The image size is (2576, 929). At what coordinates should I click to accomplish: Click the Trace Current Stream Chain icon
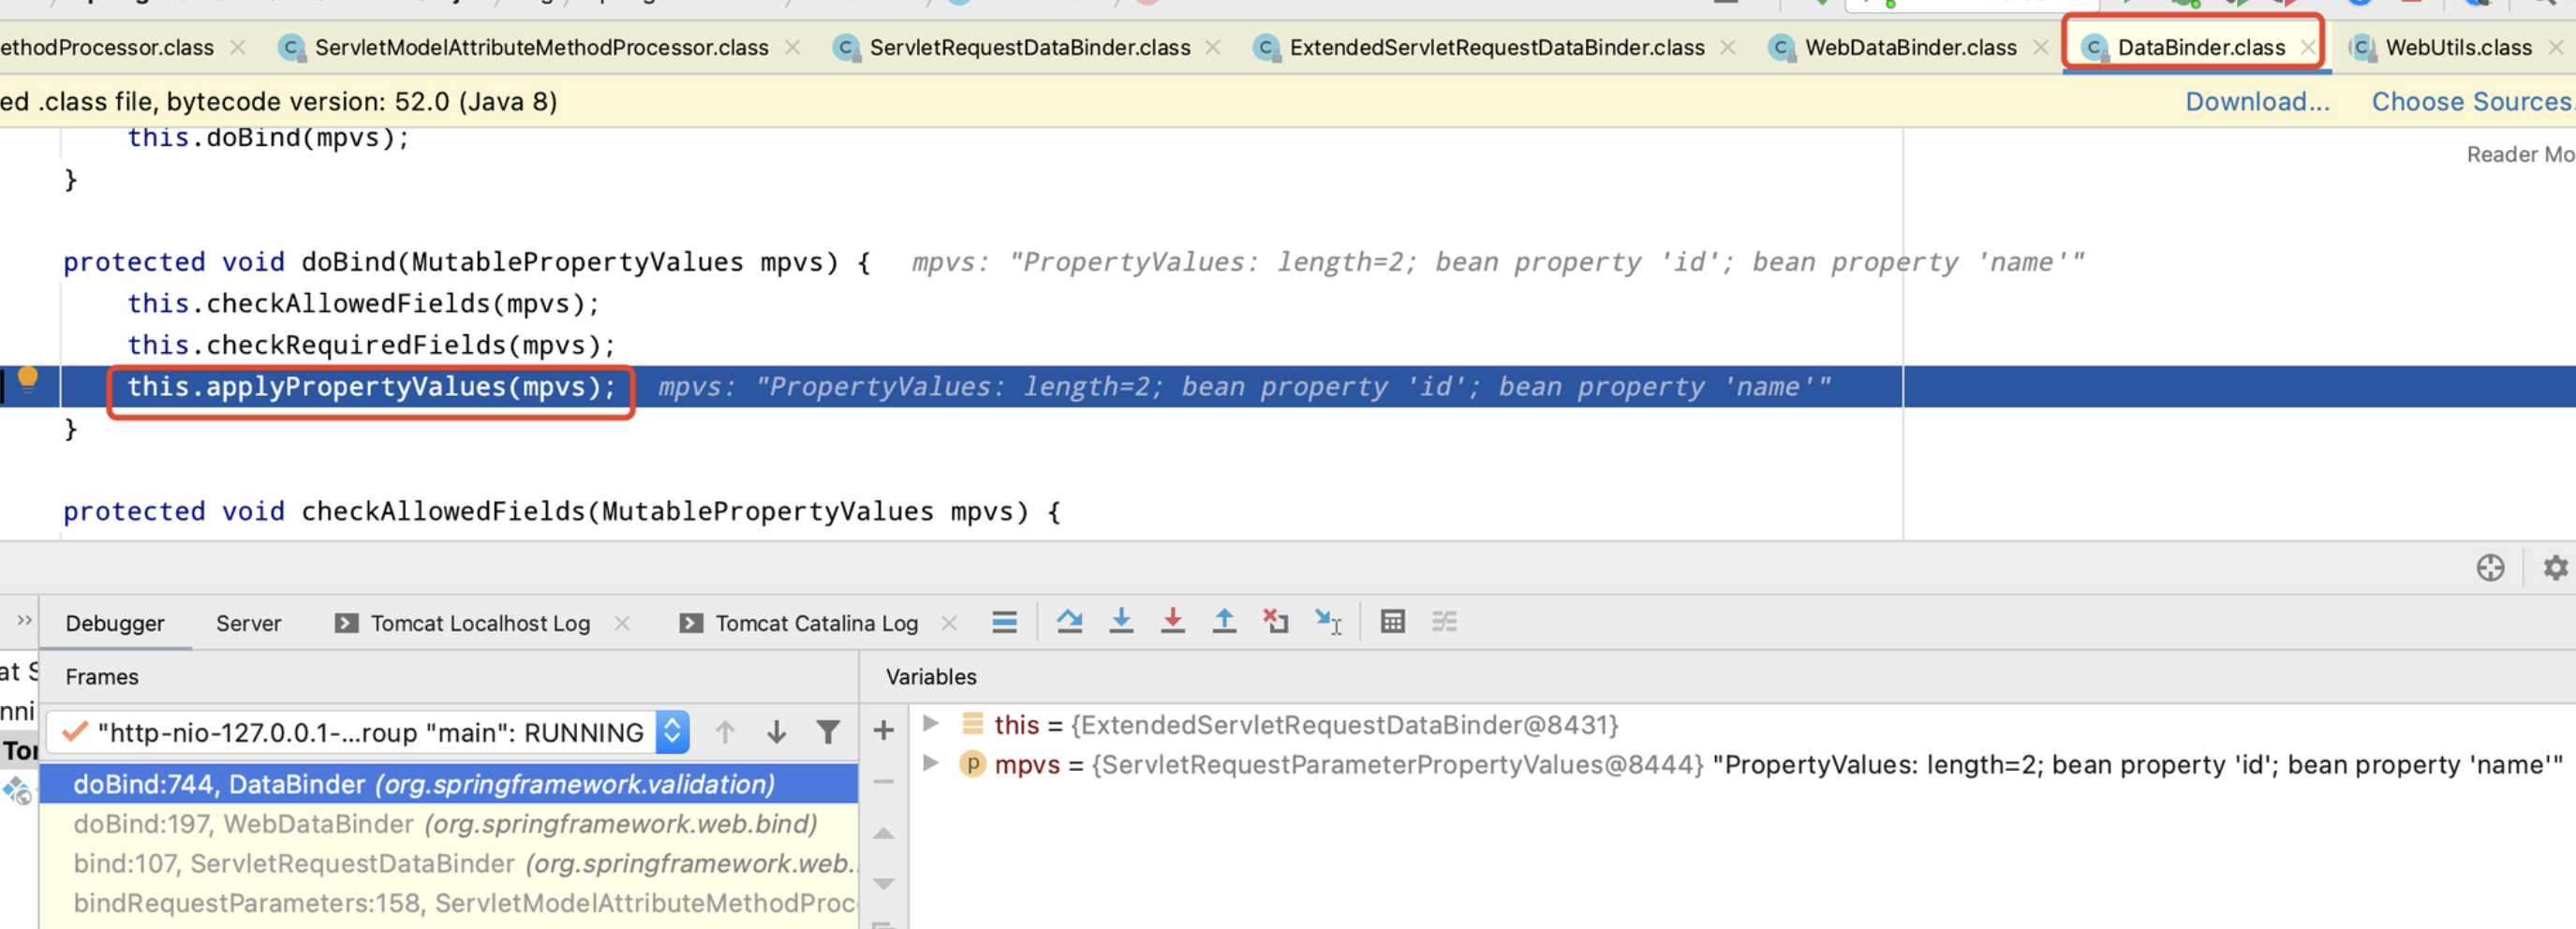click(1444, 622)
